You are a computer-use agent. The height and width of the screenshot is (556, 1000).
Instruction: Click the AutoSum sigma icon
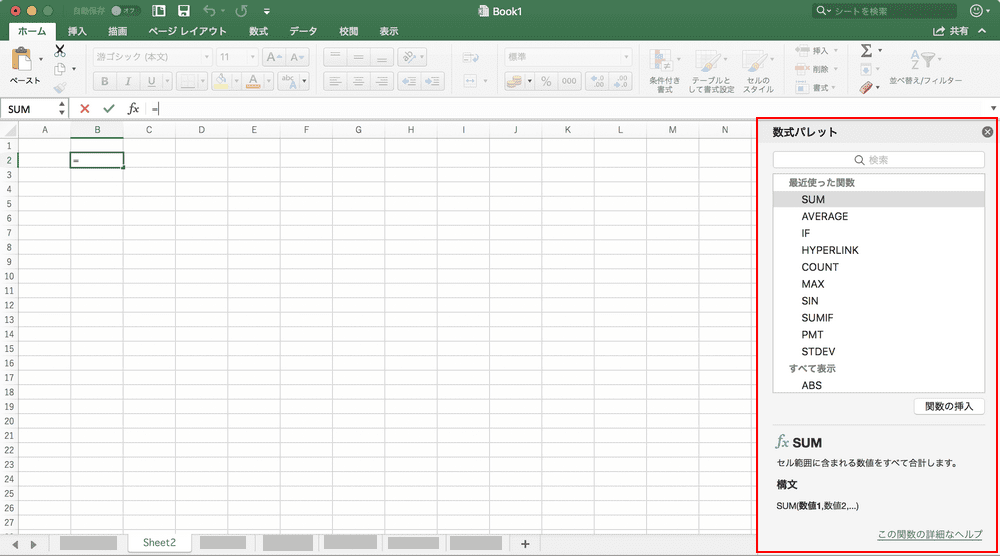point(866,50)
